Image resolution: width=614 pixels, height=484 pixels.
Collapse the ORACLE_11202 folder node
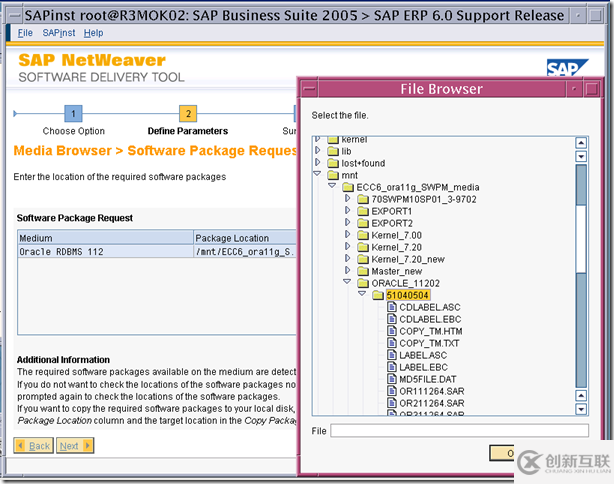[347, 282]
